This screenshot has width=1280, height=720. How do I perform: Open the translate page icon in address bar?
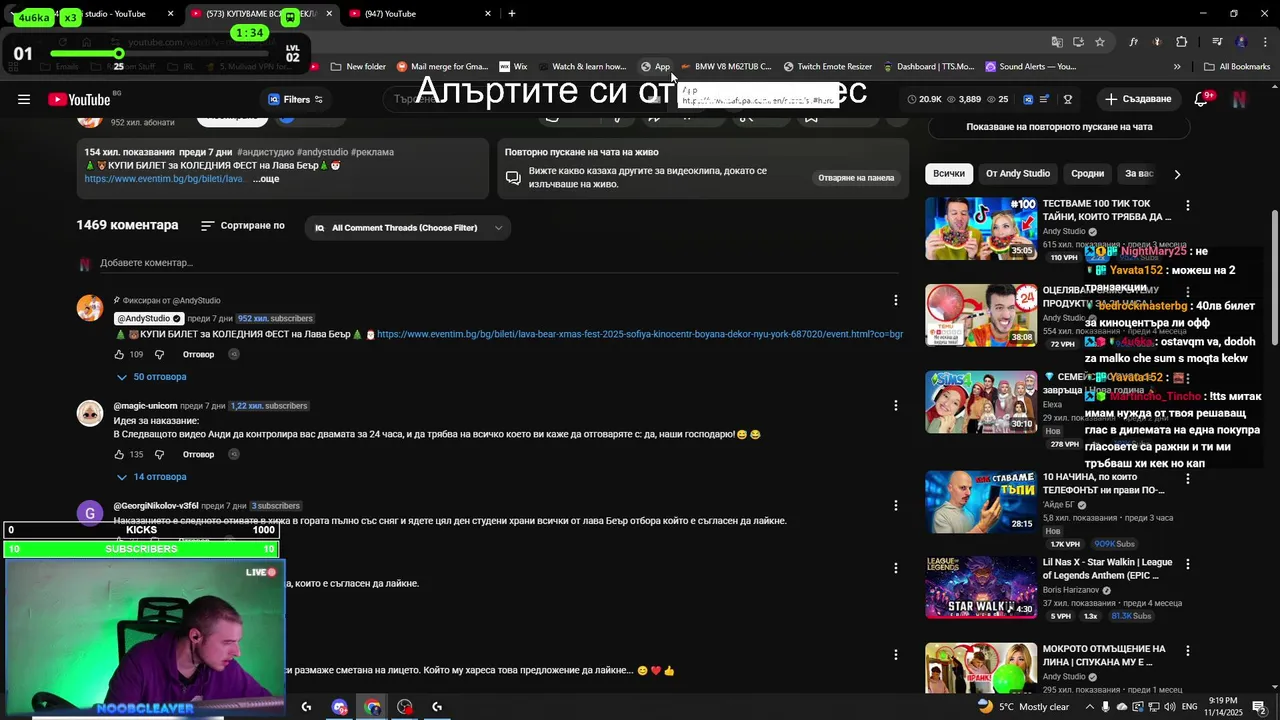[x=1057, y=42]
